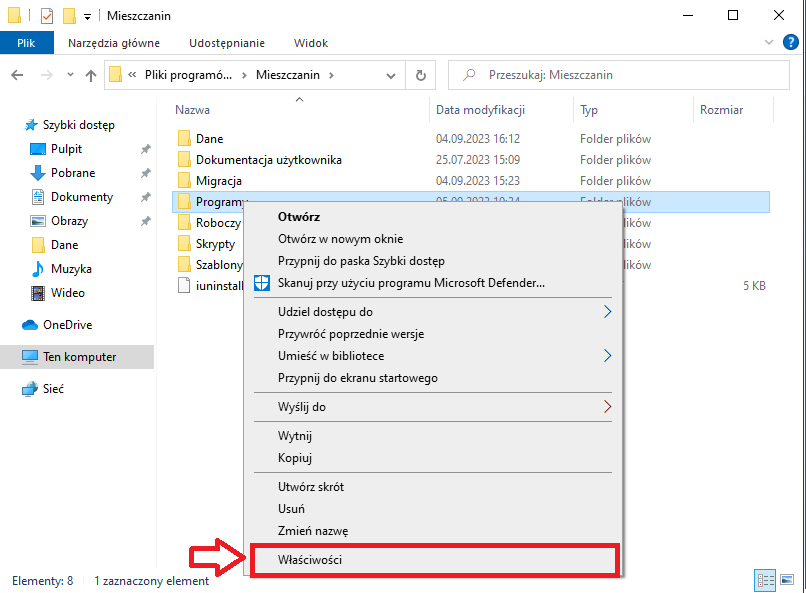Switch to details view layout

click(x=765, y=580)
